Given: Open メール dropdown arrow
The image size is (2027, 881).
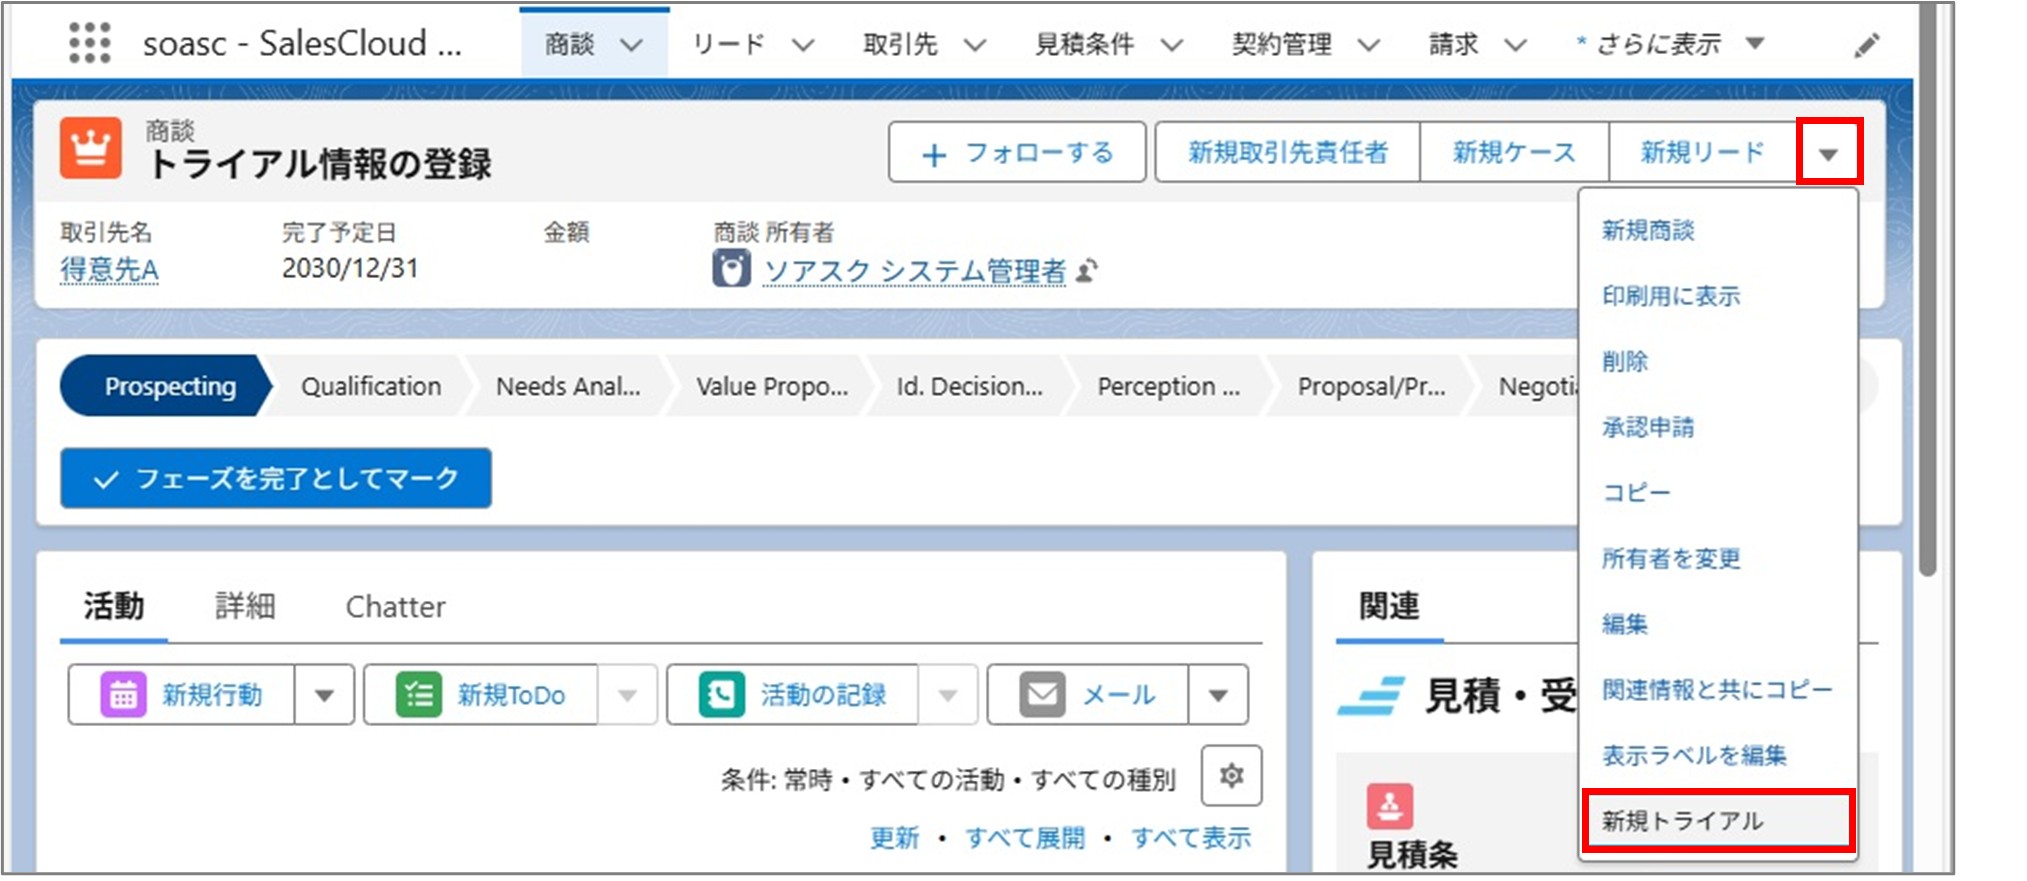Looking at the screenshot, I should (1218, 694).
